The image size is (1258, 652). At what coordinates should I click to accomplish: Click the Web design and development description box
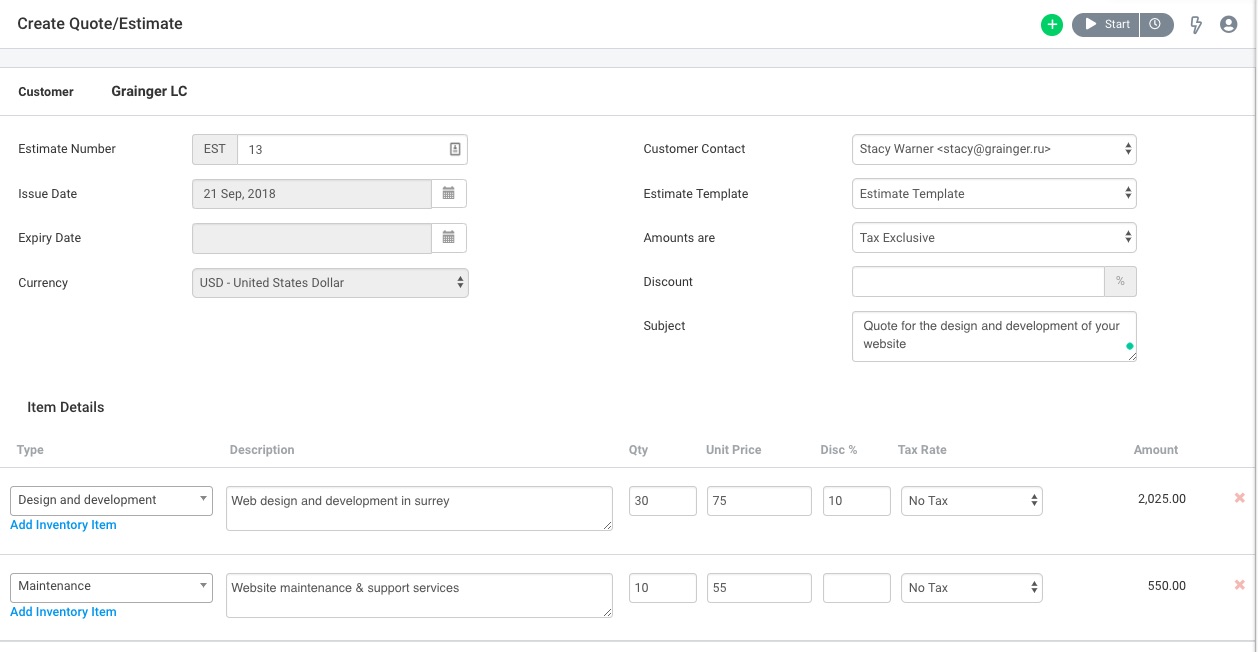(419, 508)
